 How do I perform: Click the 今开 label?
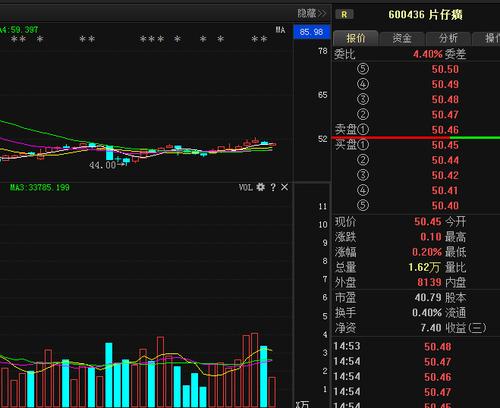(455, 222)
